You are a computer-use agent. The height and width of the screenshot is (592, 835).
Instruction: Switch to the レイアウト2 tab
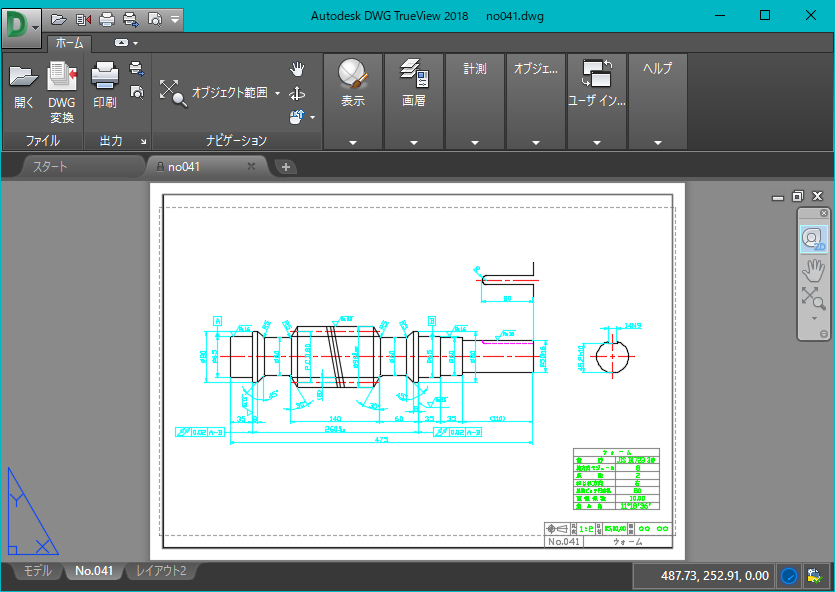coord(161,571)
